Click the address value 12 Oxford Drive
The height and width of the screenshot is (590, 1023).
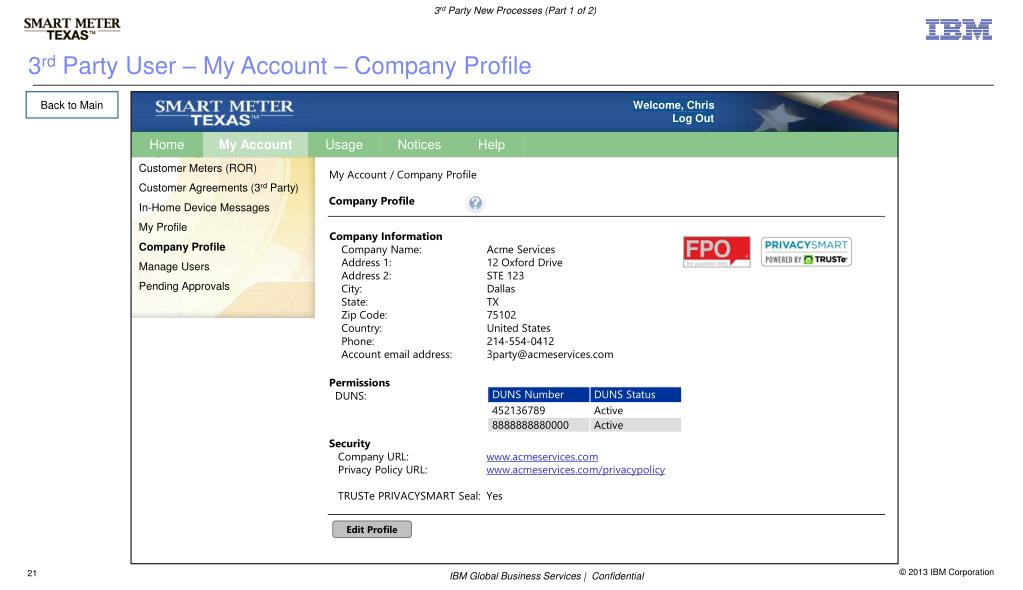(525, 262)
